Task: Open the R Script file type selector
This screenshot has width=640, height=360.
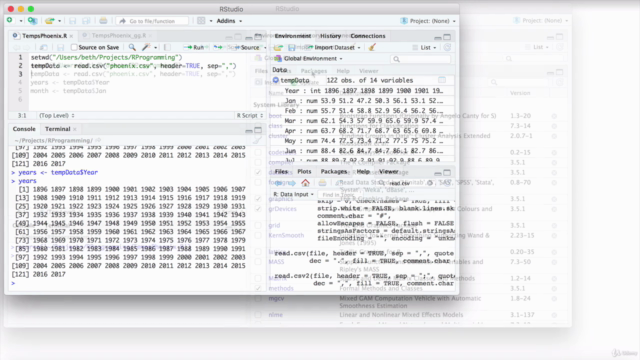Action: point(249,116)
